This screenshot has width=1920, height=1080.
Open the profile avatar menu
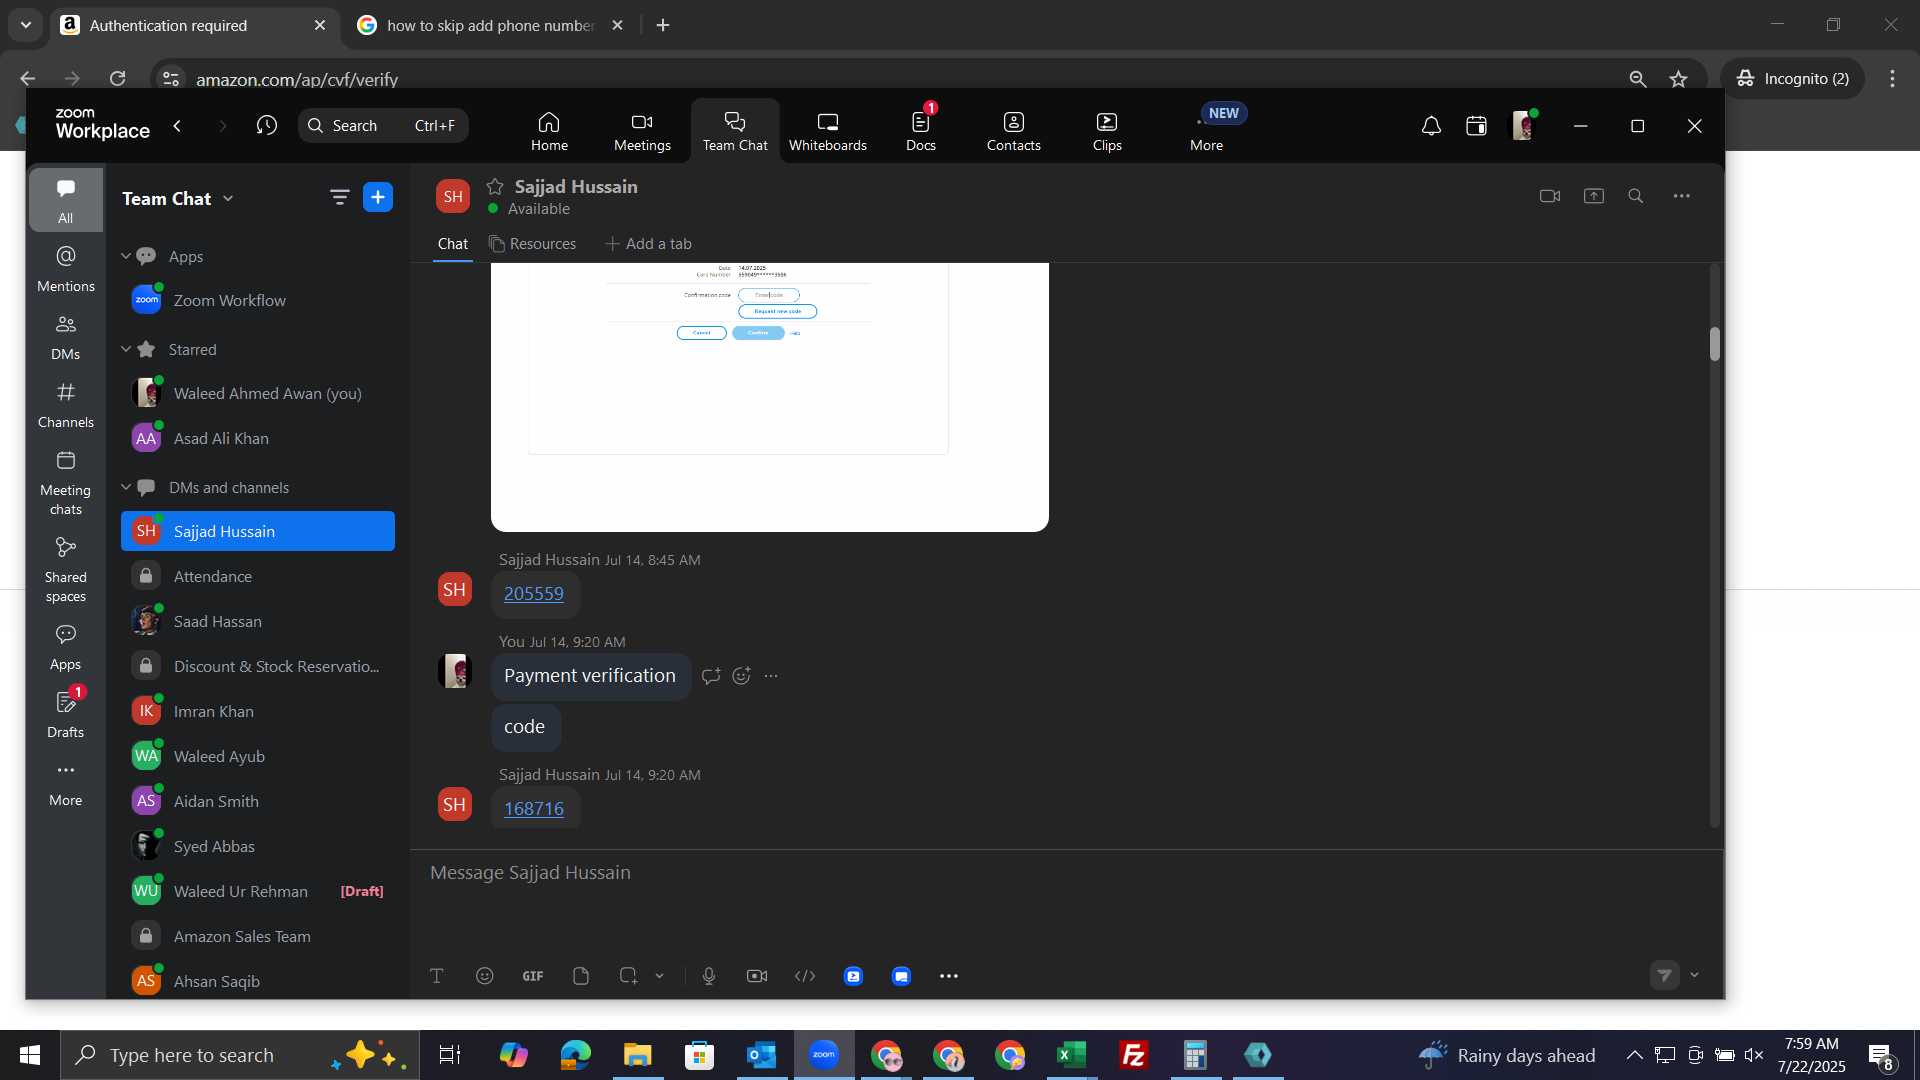pyautogui.click(x=1522, y=126)
